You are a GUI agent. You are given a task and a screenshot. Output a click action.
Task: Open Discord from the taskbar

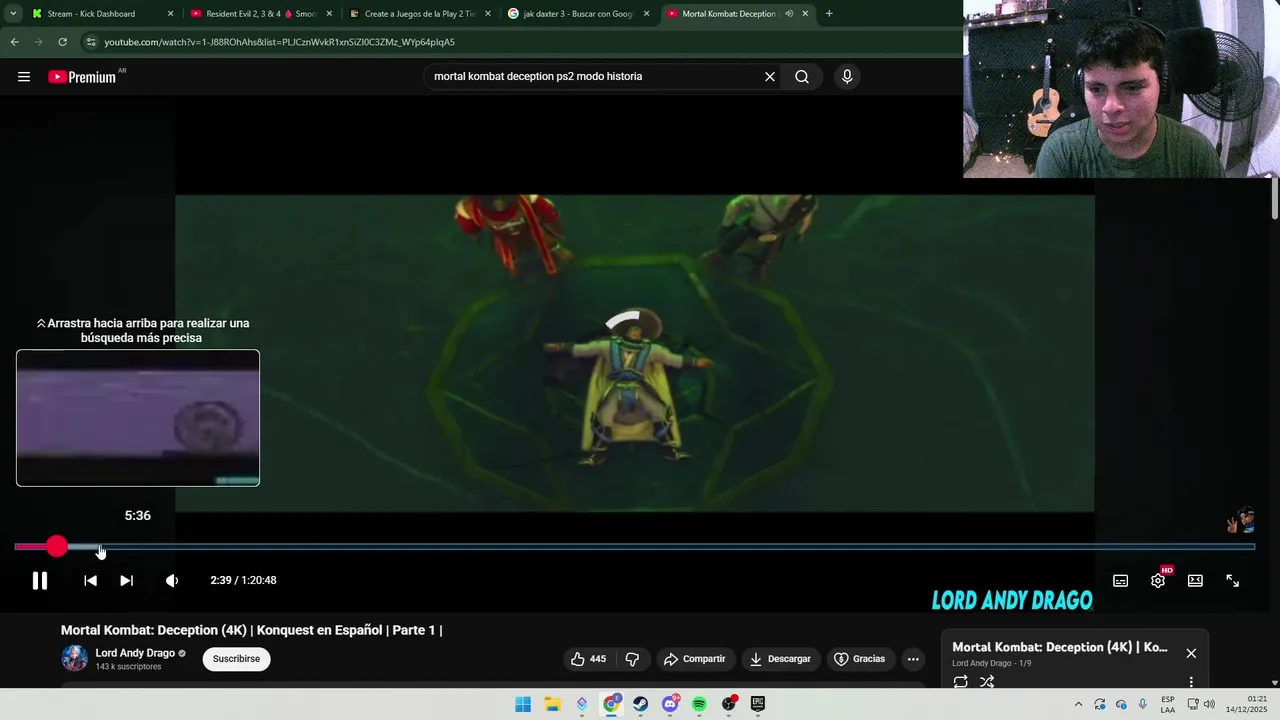tap(670, 704)
